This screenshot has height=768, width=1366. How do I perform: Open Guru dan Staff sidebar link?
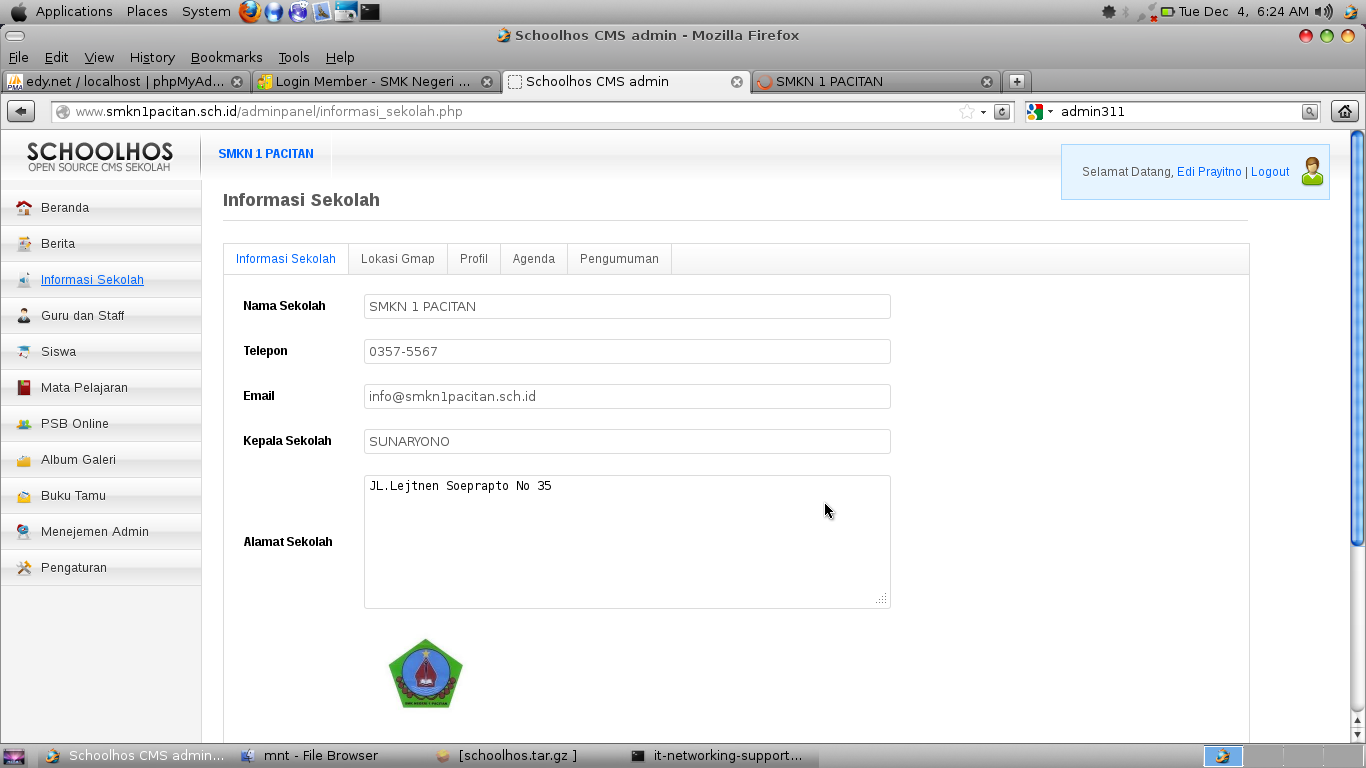[83, 316]
